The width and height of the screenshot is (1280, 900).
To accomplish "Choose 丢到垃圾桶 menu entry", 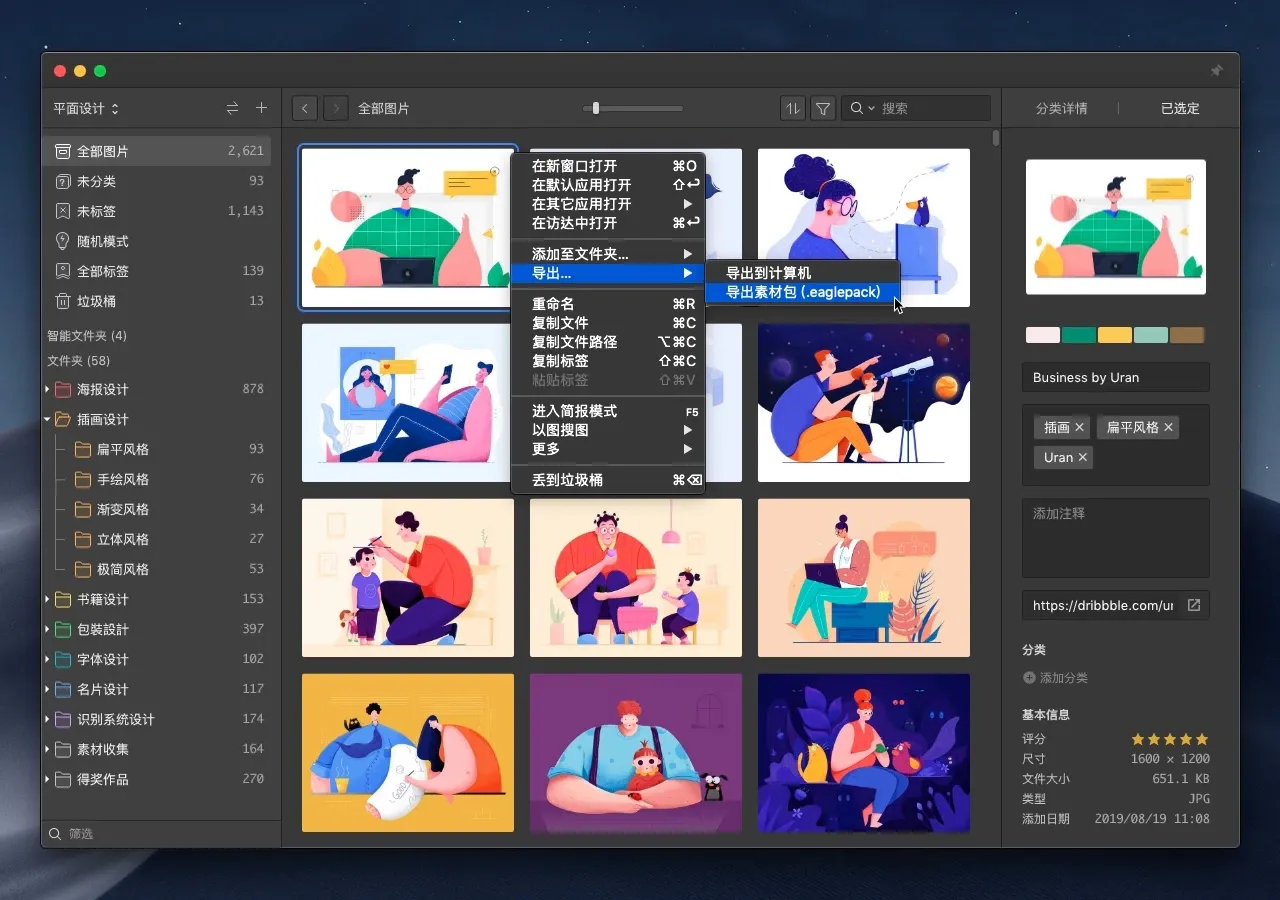I will (x=608, y=480).
